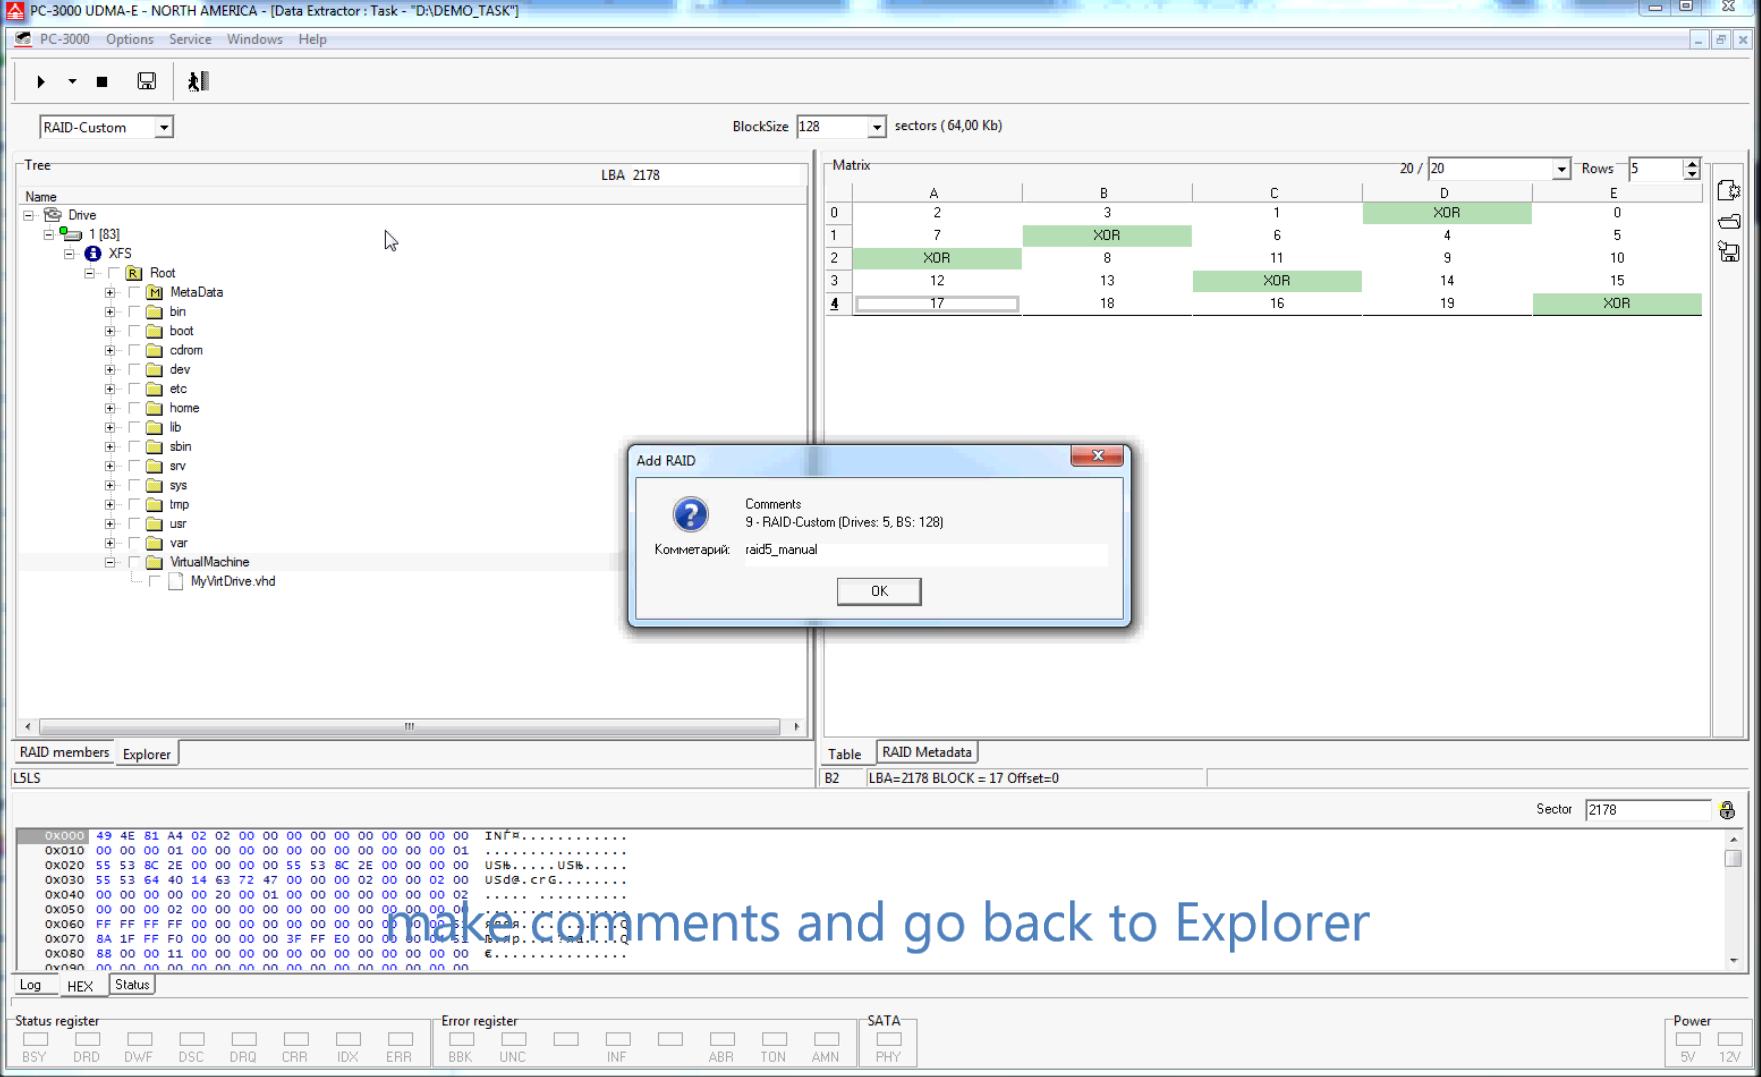Open the Options menu

[130, 39]
